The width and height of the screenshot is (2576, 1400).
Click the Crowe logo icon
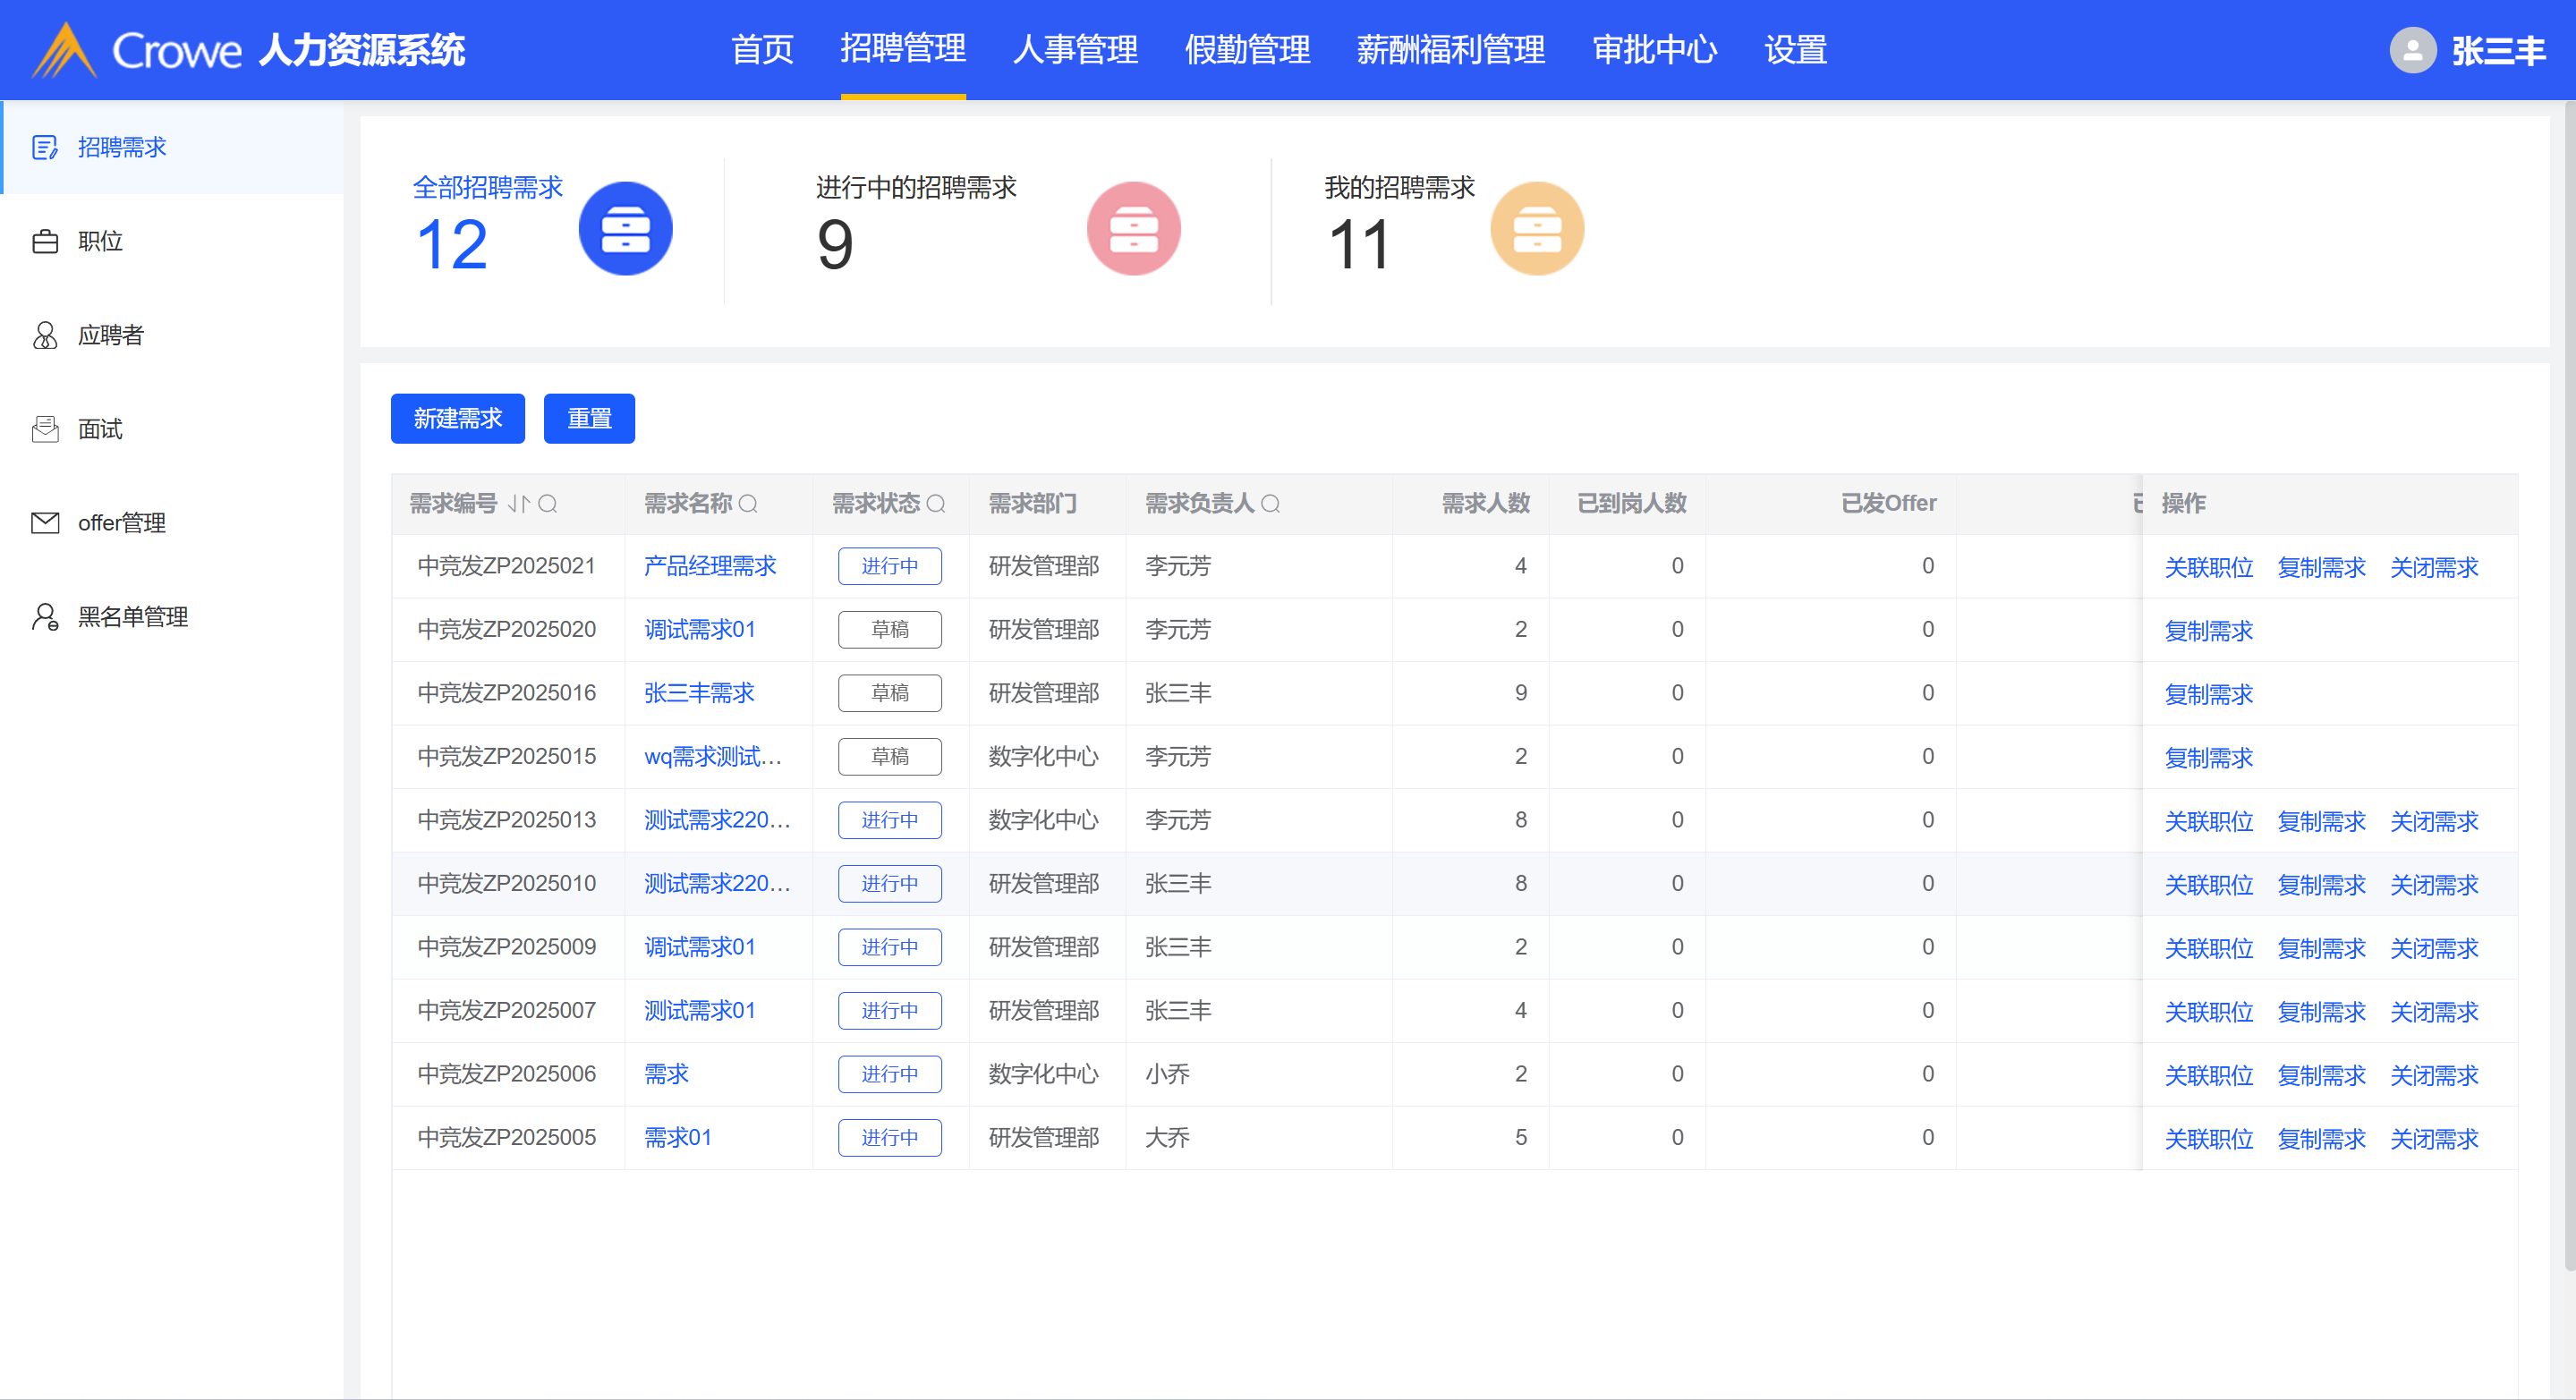64,50
